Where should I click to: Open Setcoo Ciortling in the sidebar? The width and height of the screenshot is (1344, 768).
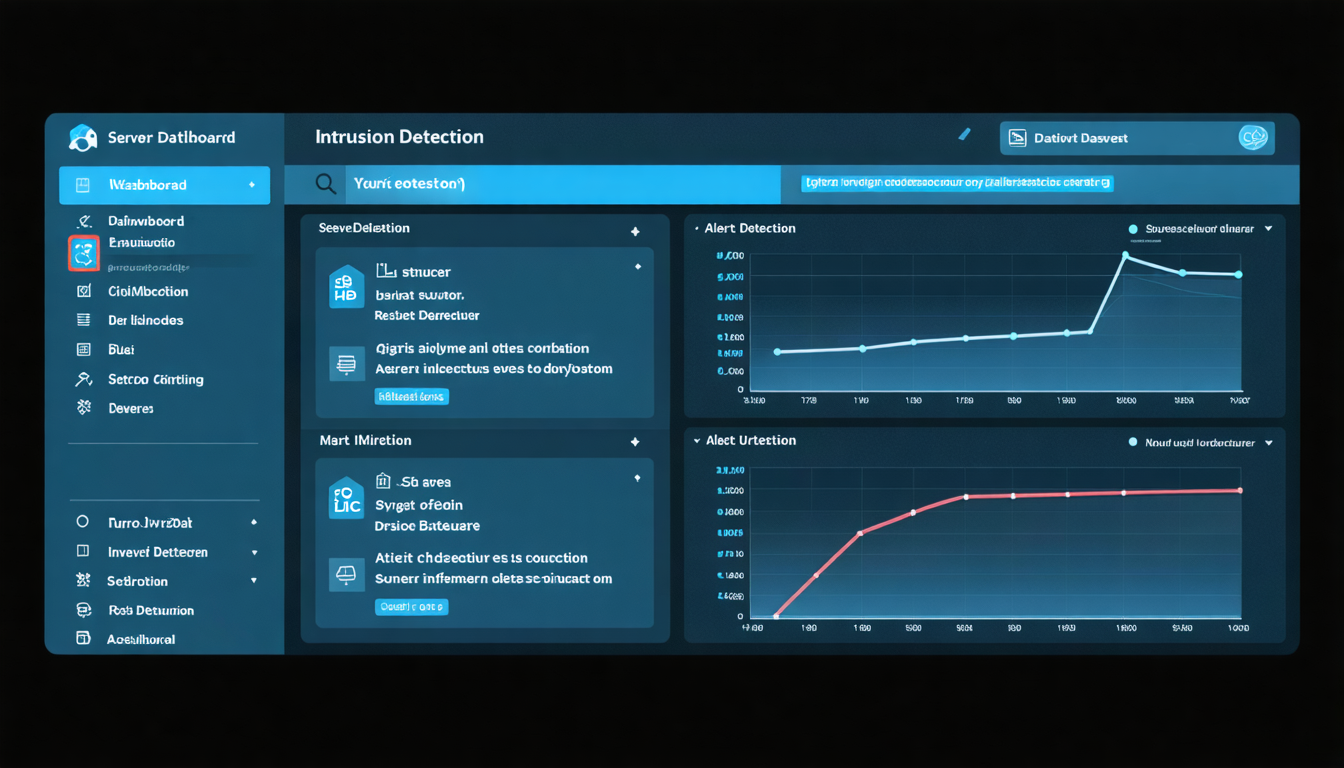[156, 379]
